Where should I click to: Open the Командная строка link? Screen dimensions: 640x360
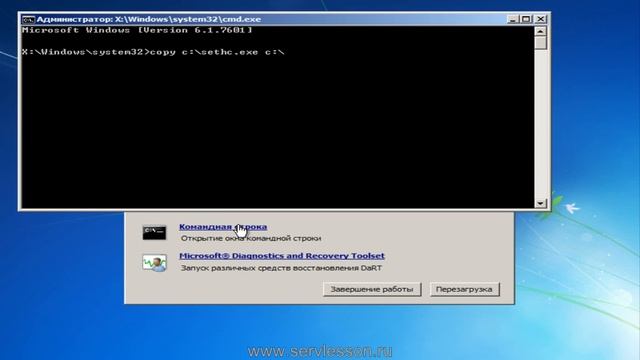223,227
